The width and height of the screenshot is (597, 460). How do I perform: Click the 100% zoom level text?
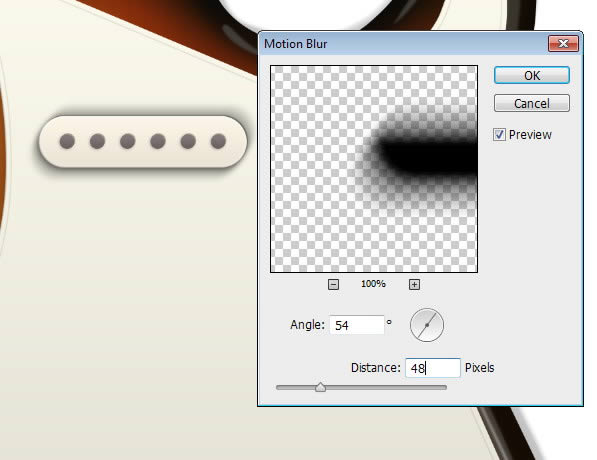(x=373, y=284)
